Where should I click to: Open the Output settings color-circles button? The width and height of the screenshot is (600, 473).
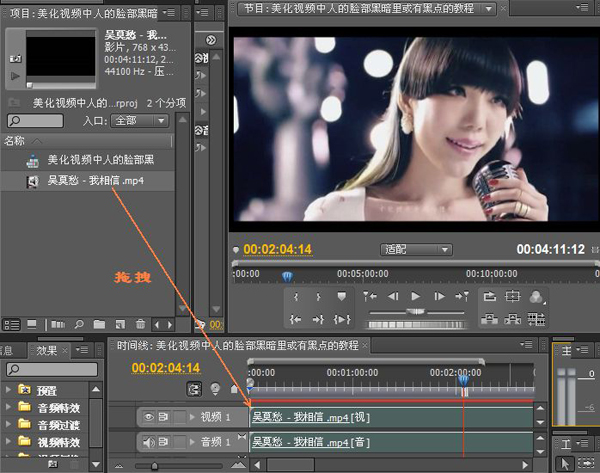[x=536, y=297]
